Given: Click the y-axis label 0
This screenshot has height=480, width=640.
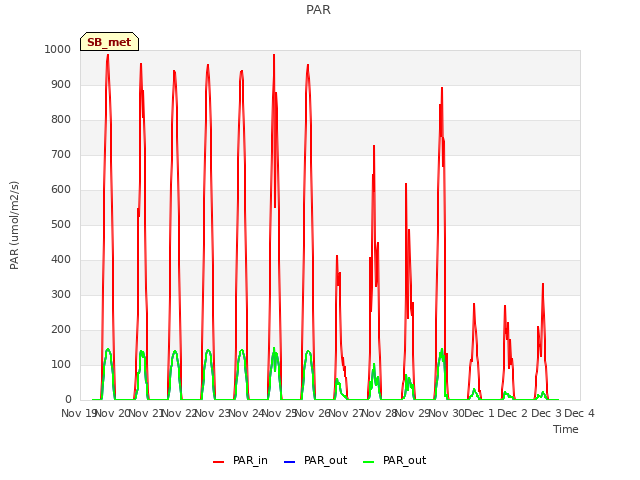Looking at the screenshot, I should (68, 400).
